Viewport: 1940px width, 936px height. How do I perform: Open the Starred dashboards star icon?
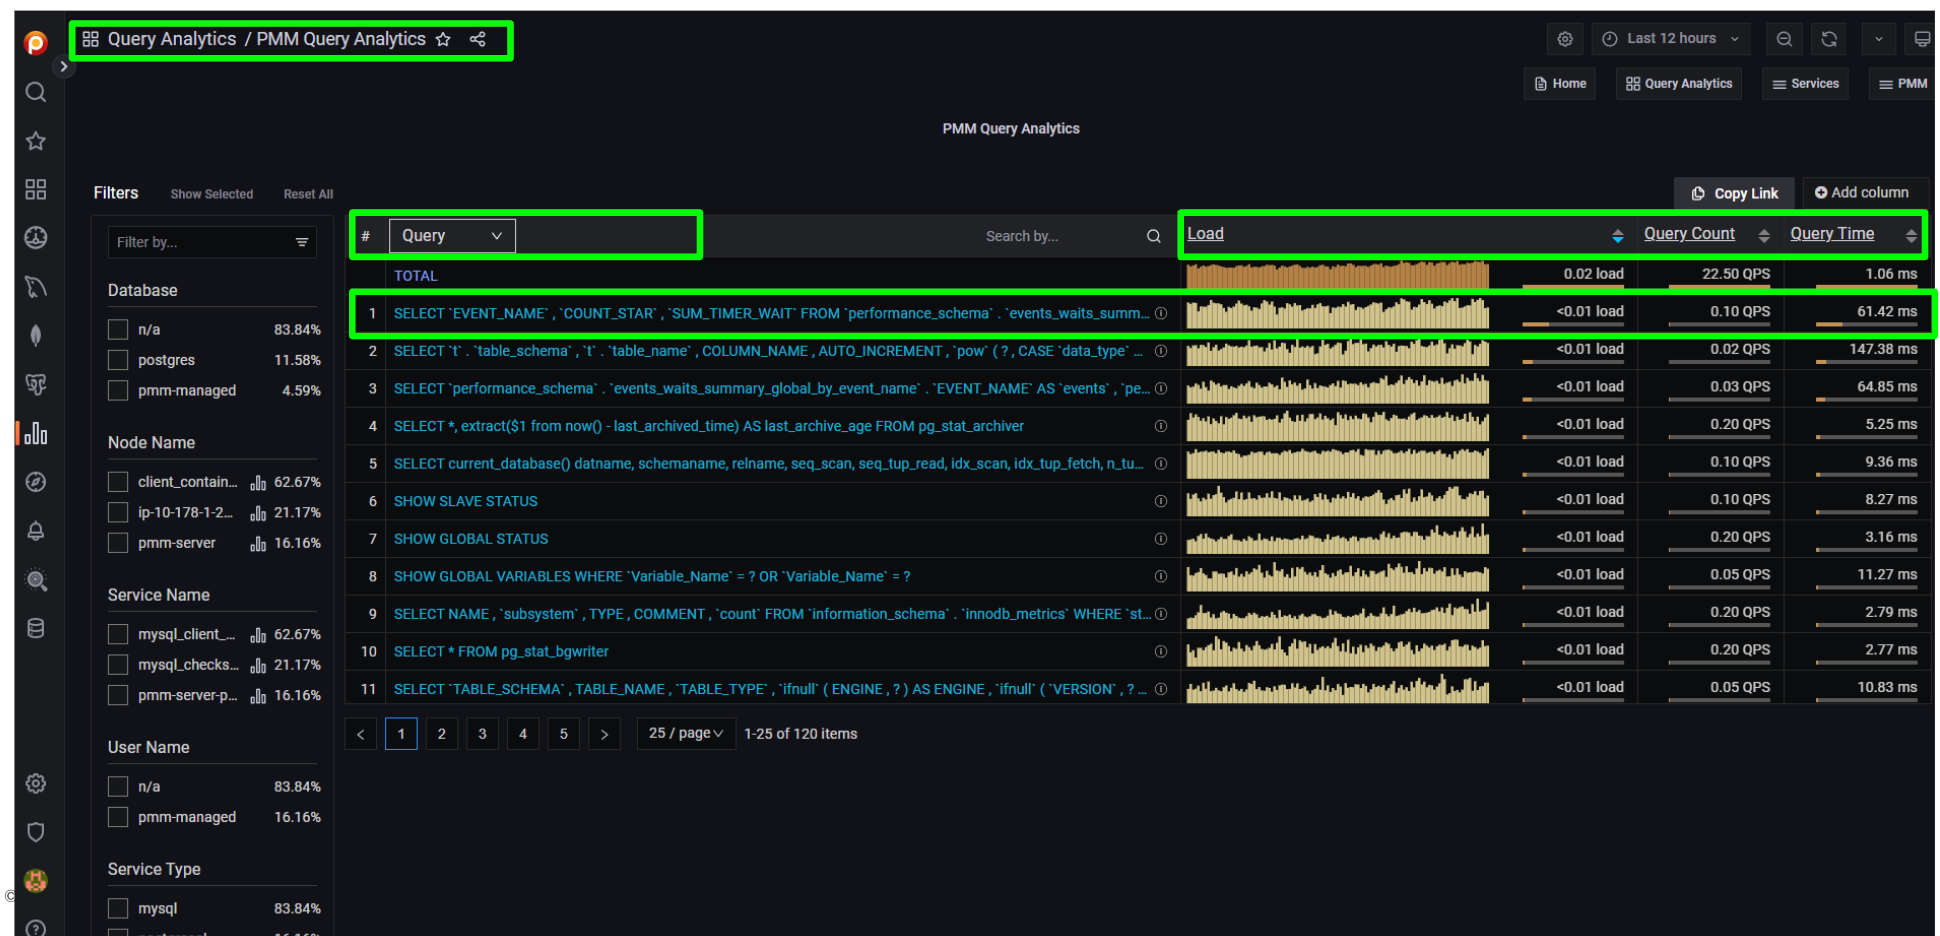pyautogui.click(x=36, y=141)
